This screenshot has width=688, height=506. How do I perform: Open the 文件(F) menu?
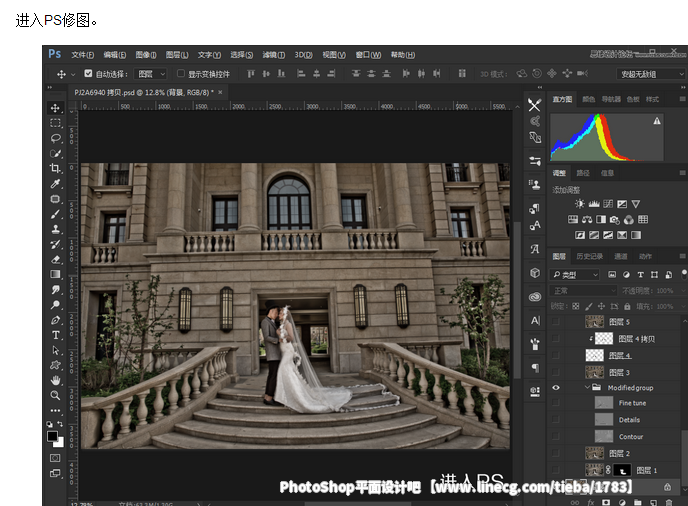(x=82, y=55)
